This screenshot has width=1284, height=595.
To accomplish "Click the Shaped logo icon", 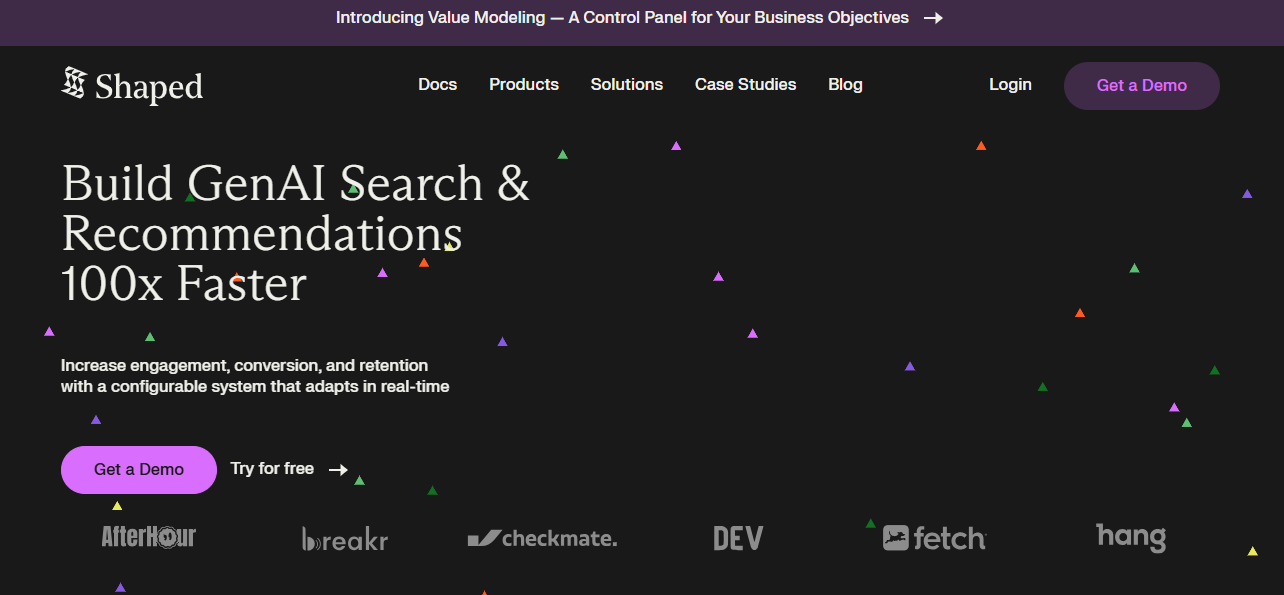I will click(73, 83).
